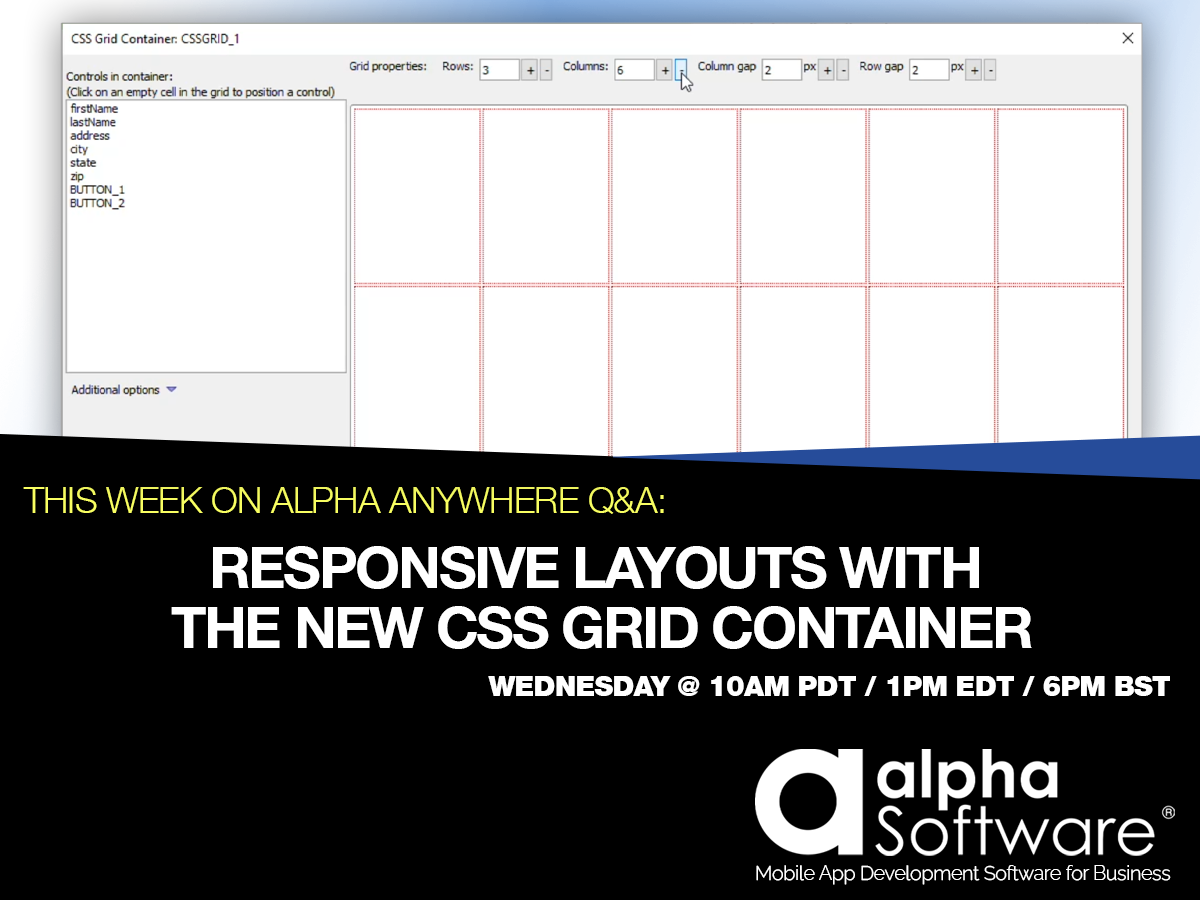Click the Columns input field
Viewport: 1200px width, 900px height.
click(x=633, y=70)
